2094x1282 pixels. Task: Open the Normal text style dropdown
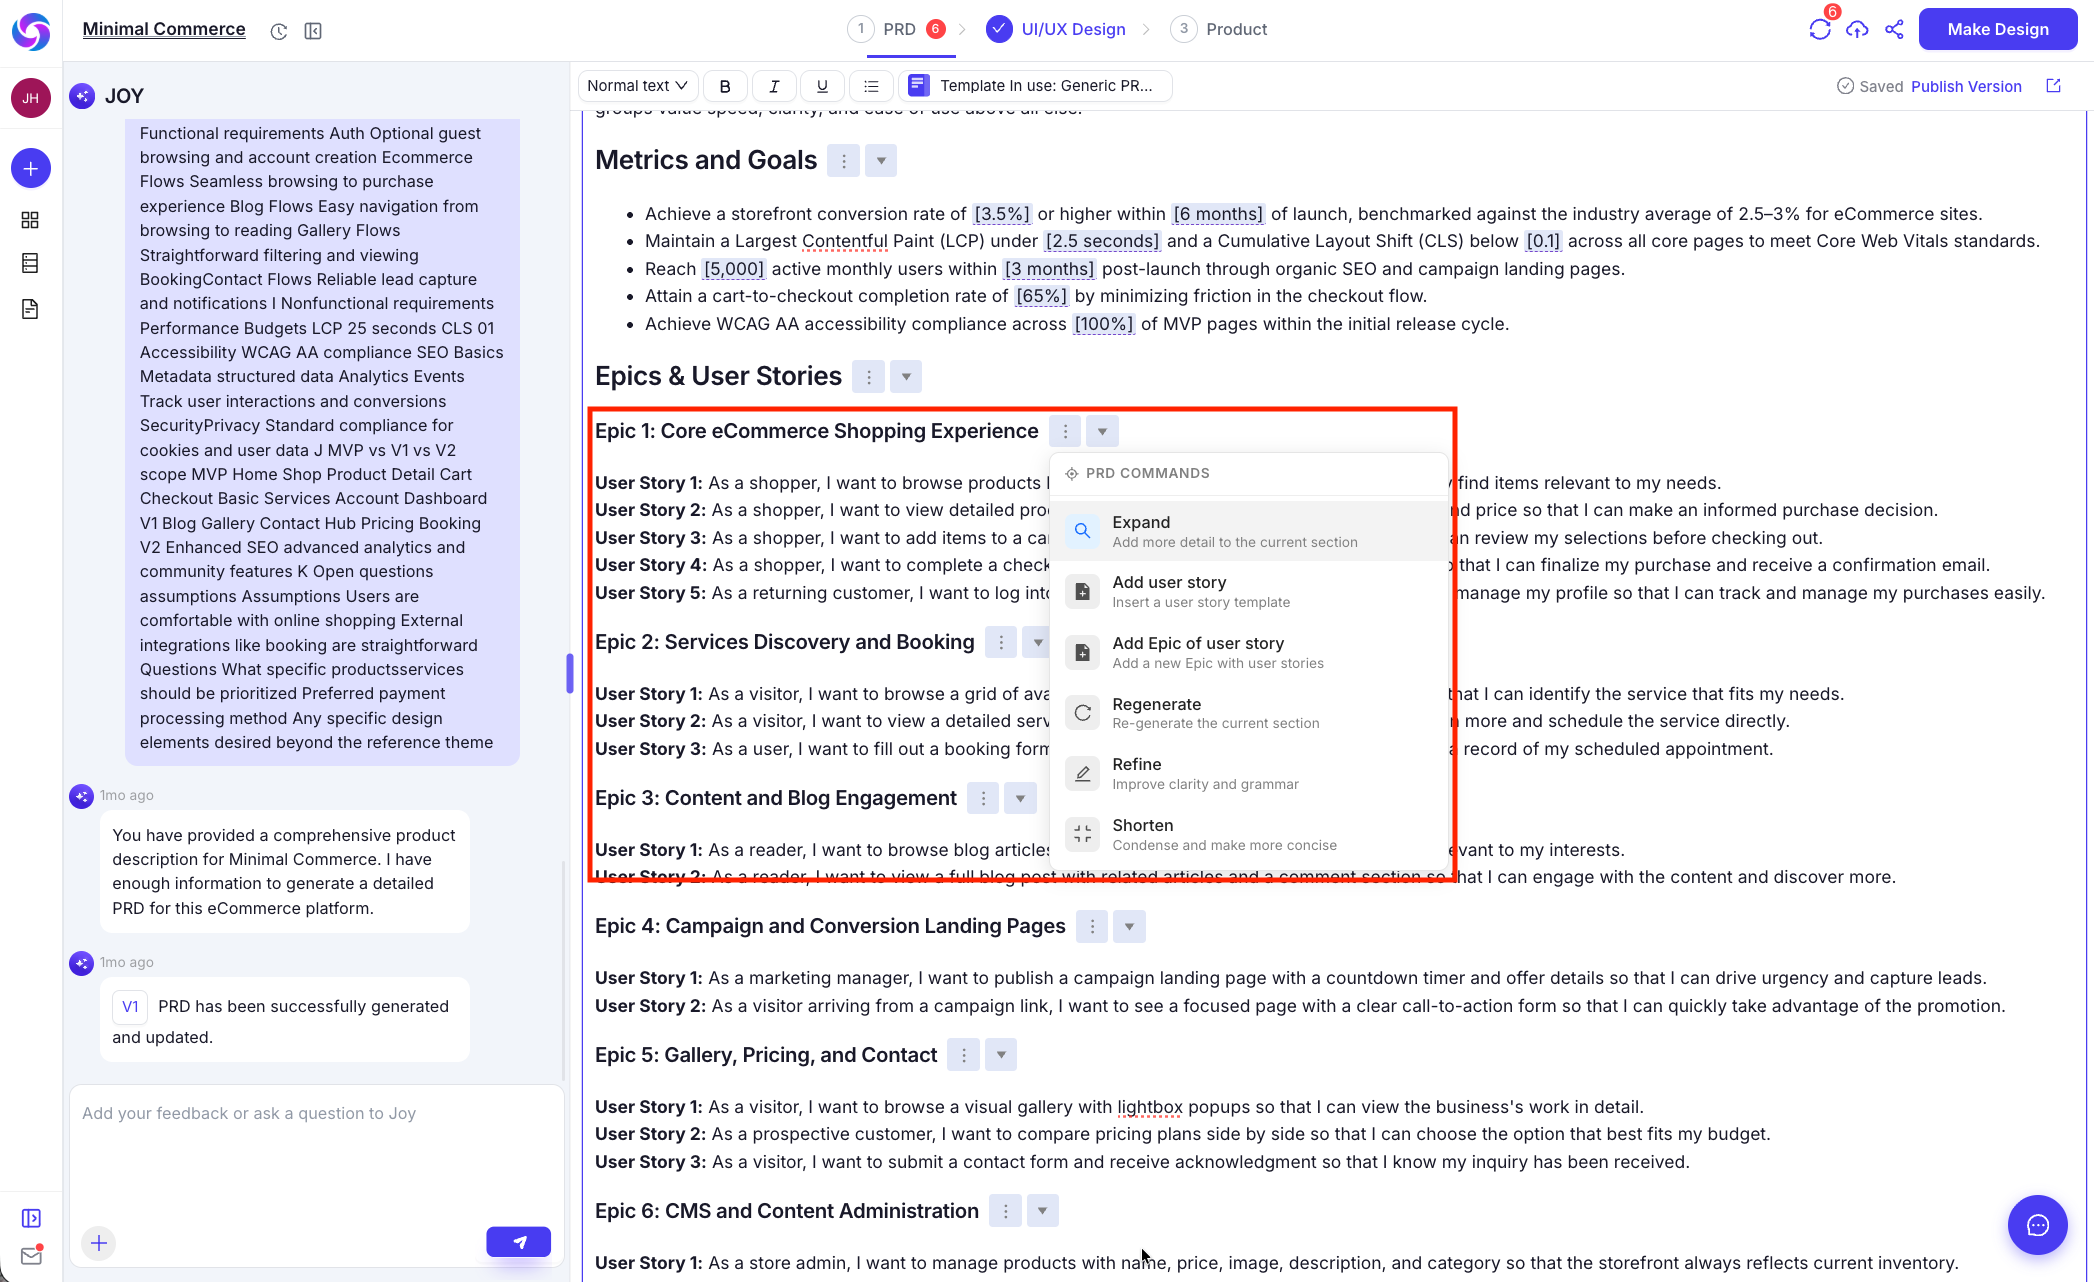click(636, 85)
